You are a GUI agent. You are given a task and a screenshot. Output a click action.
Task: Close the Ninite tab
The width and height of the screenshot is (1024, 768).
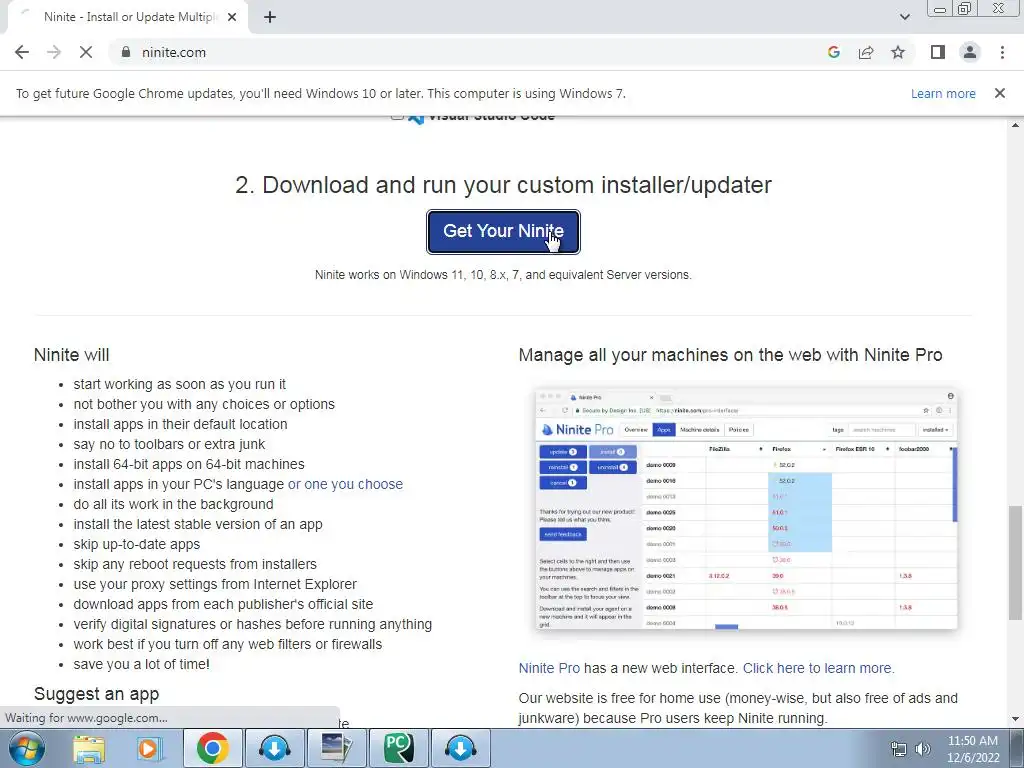(232, 17)
